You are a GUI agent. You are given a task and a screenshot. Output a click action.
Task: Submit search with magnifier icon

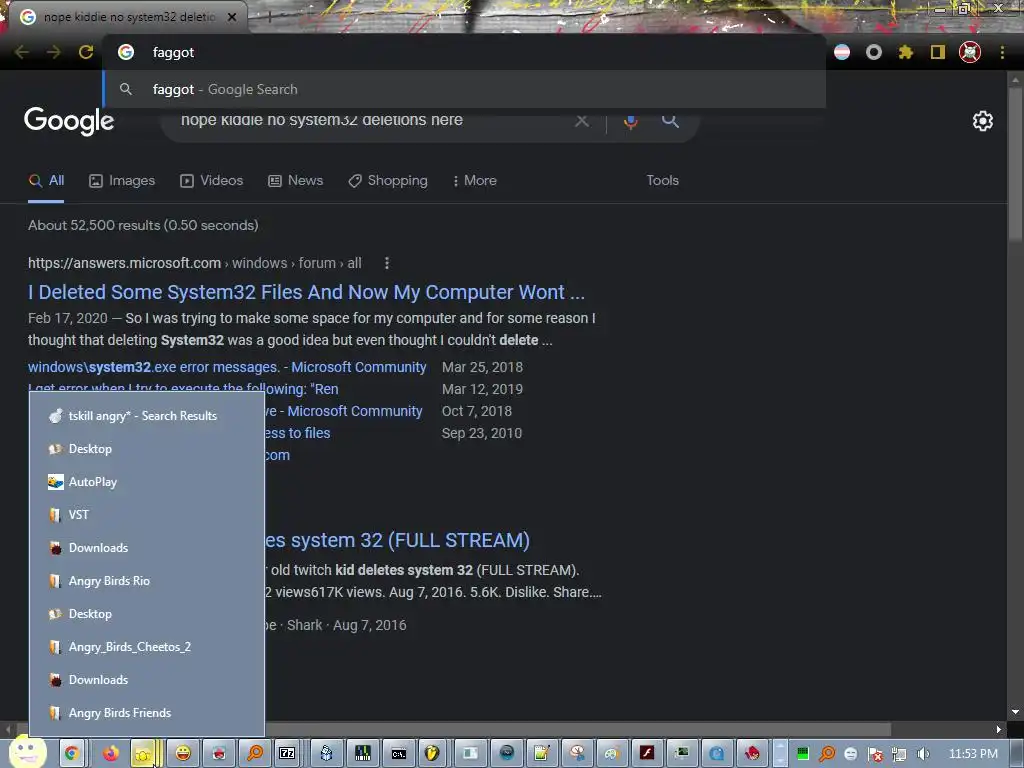670,120
